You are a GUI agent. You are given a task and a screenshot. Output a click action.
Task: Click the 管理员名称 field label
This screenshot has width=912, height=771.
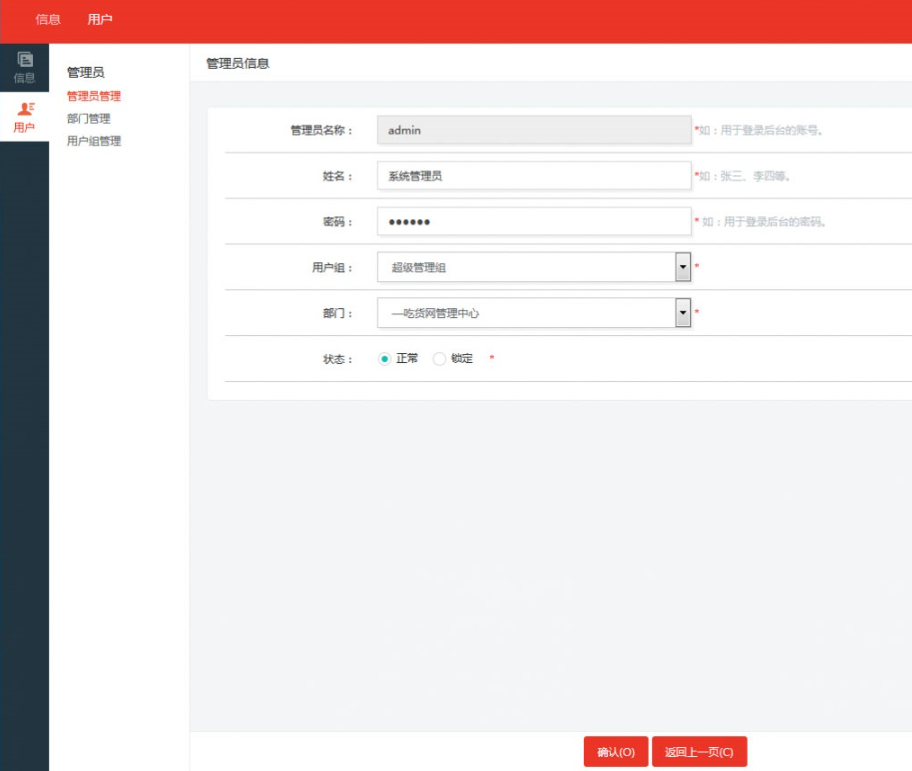click(x=321, y=130)
